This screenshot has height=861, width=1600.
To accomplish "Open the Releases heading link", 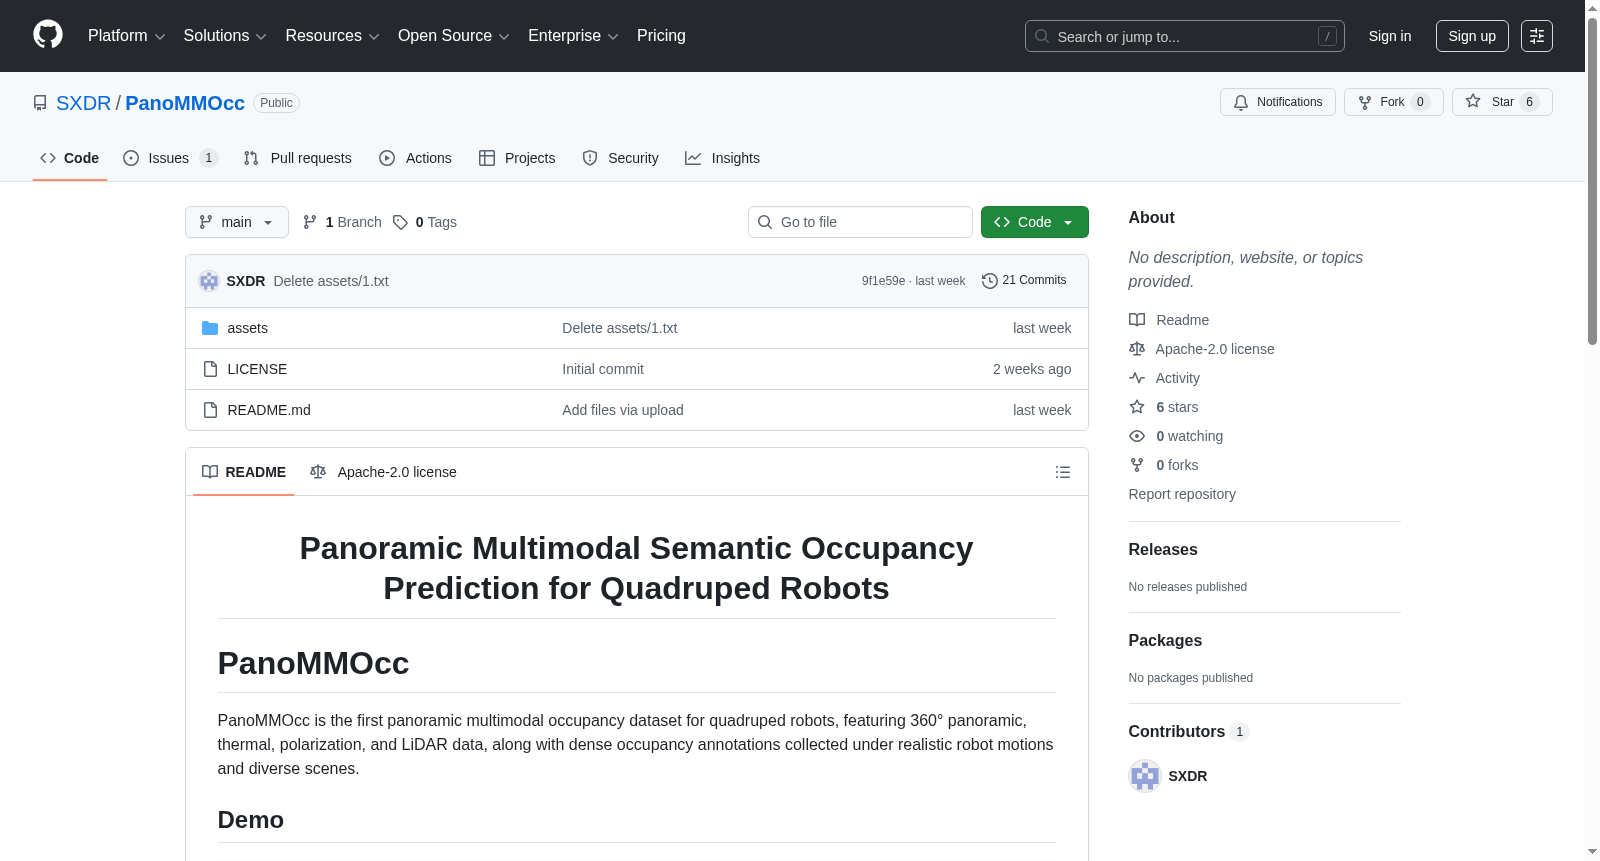I will (x=1163, y=550).
